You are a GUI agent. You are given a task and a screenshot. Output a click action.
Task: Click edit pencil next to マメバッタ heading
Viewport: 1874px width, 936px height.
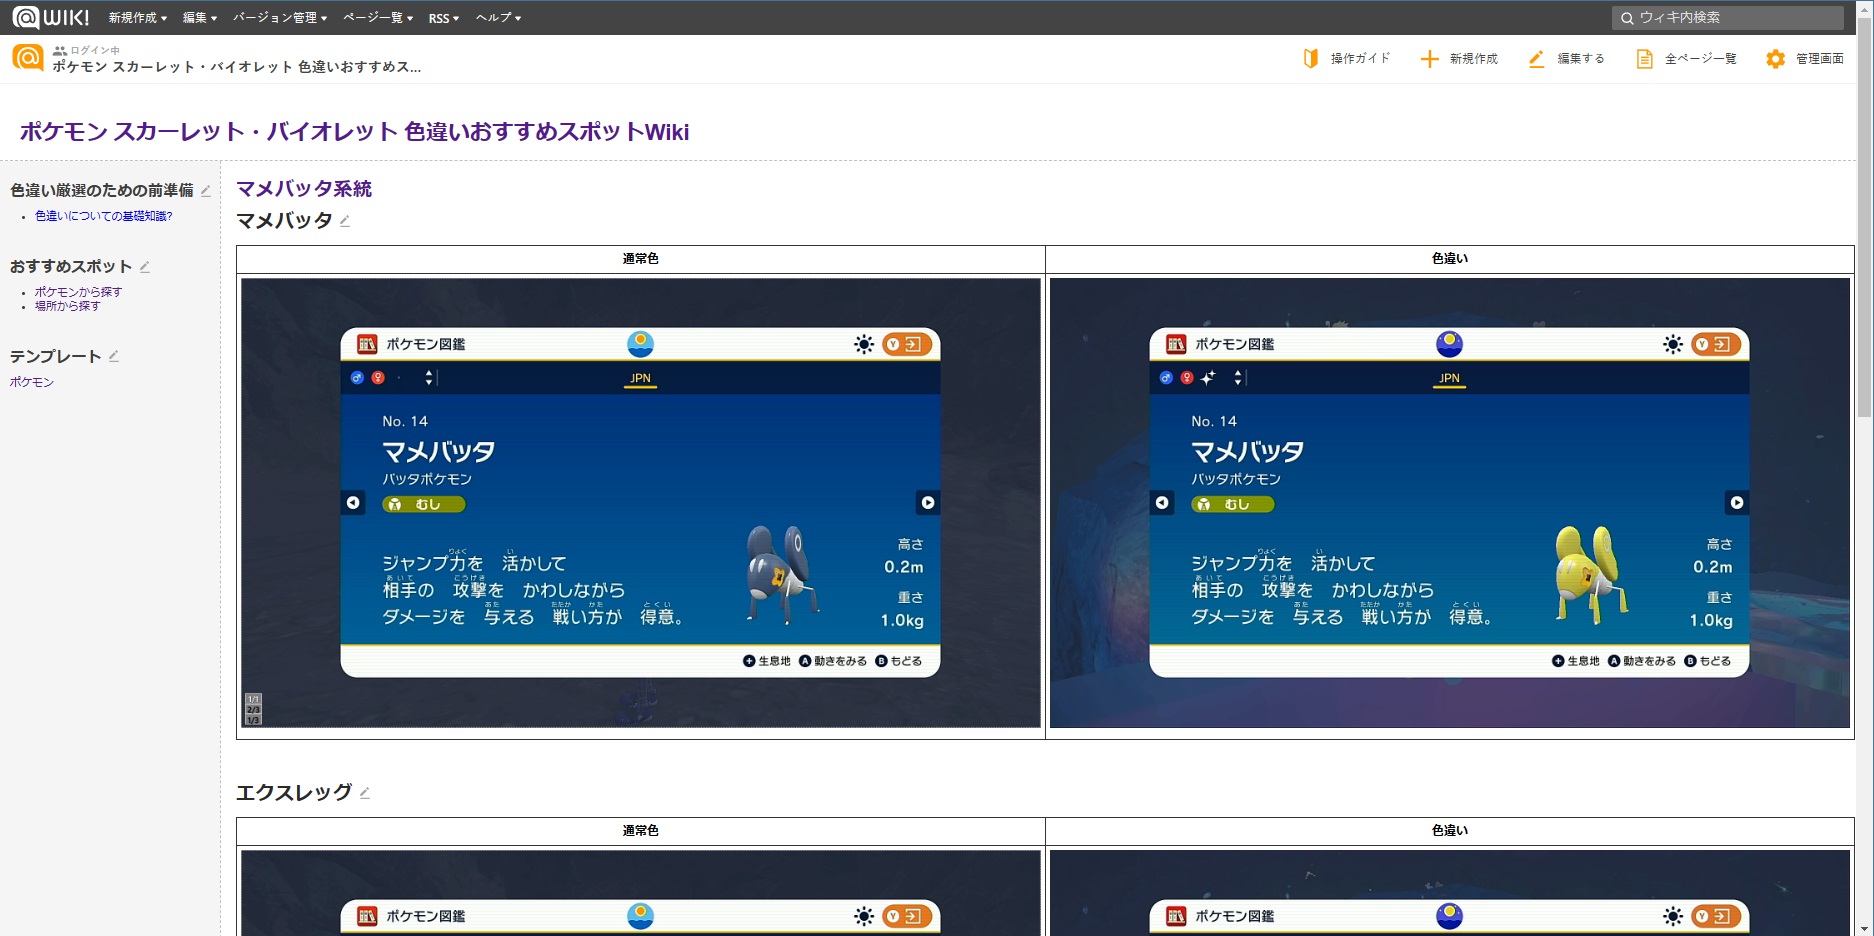click(345, 221)
